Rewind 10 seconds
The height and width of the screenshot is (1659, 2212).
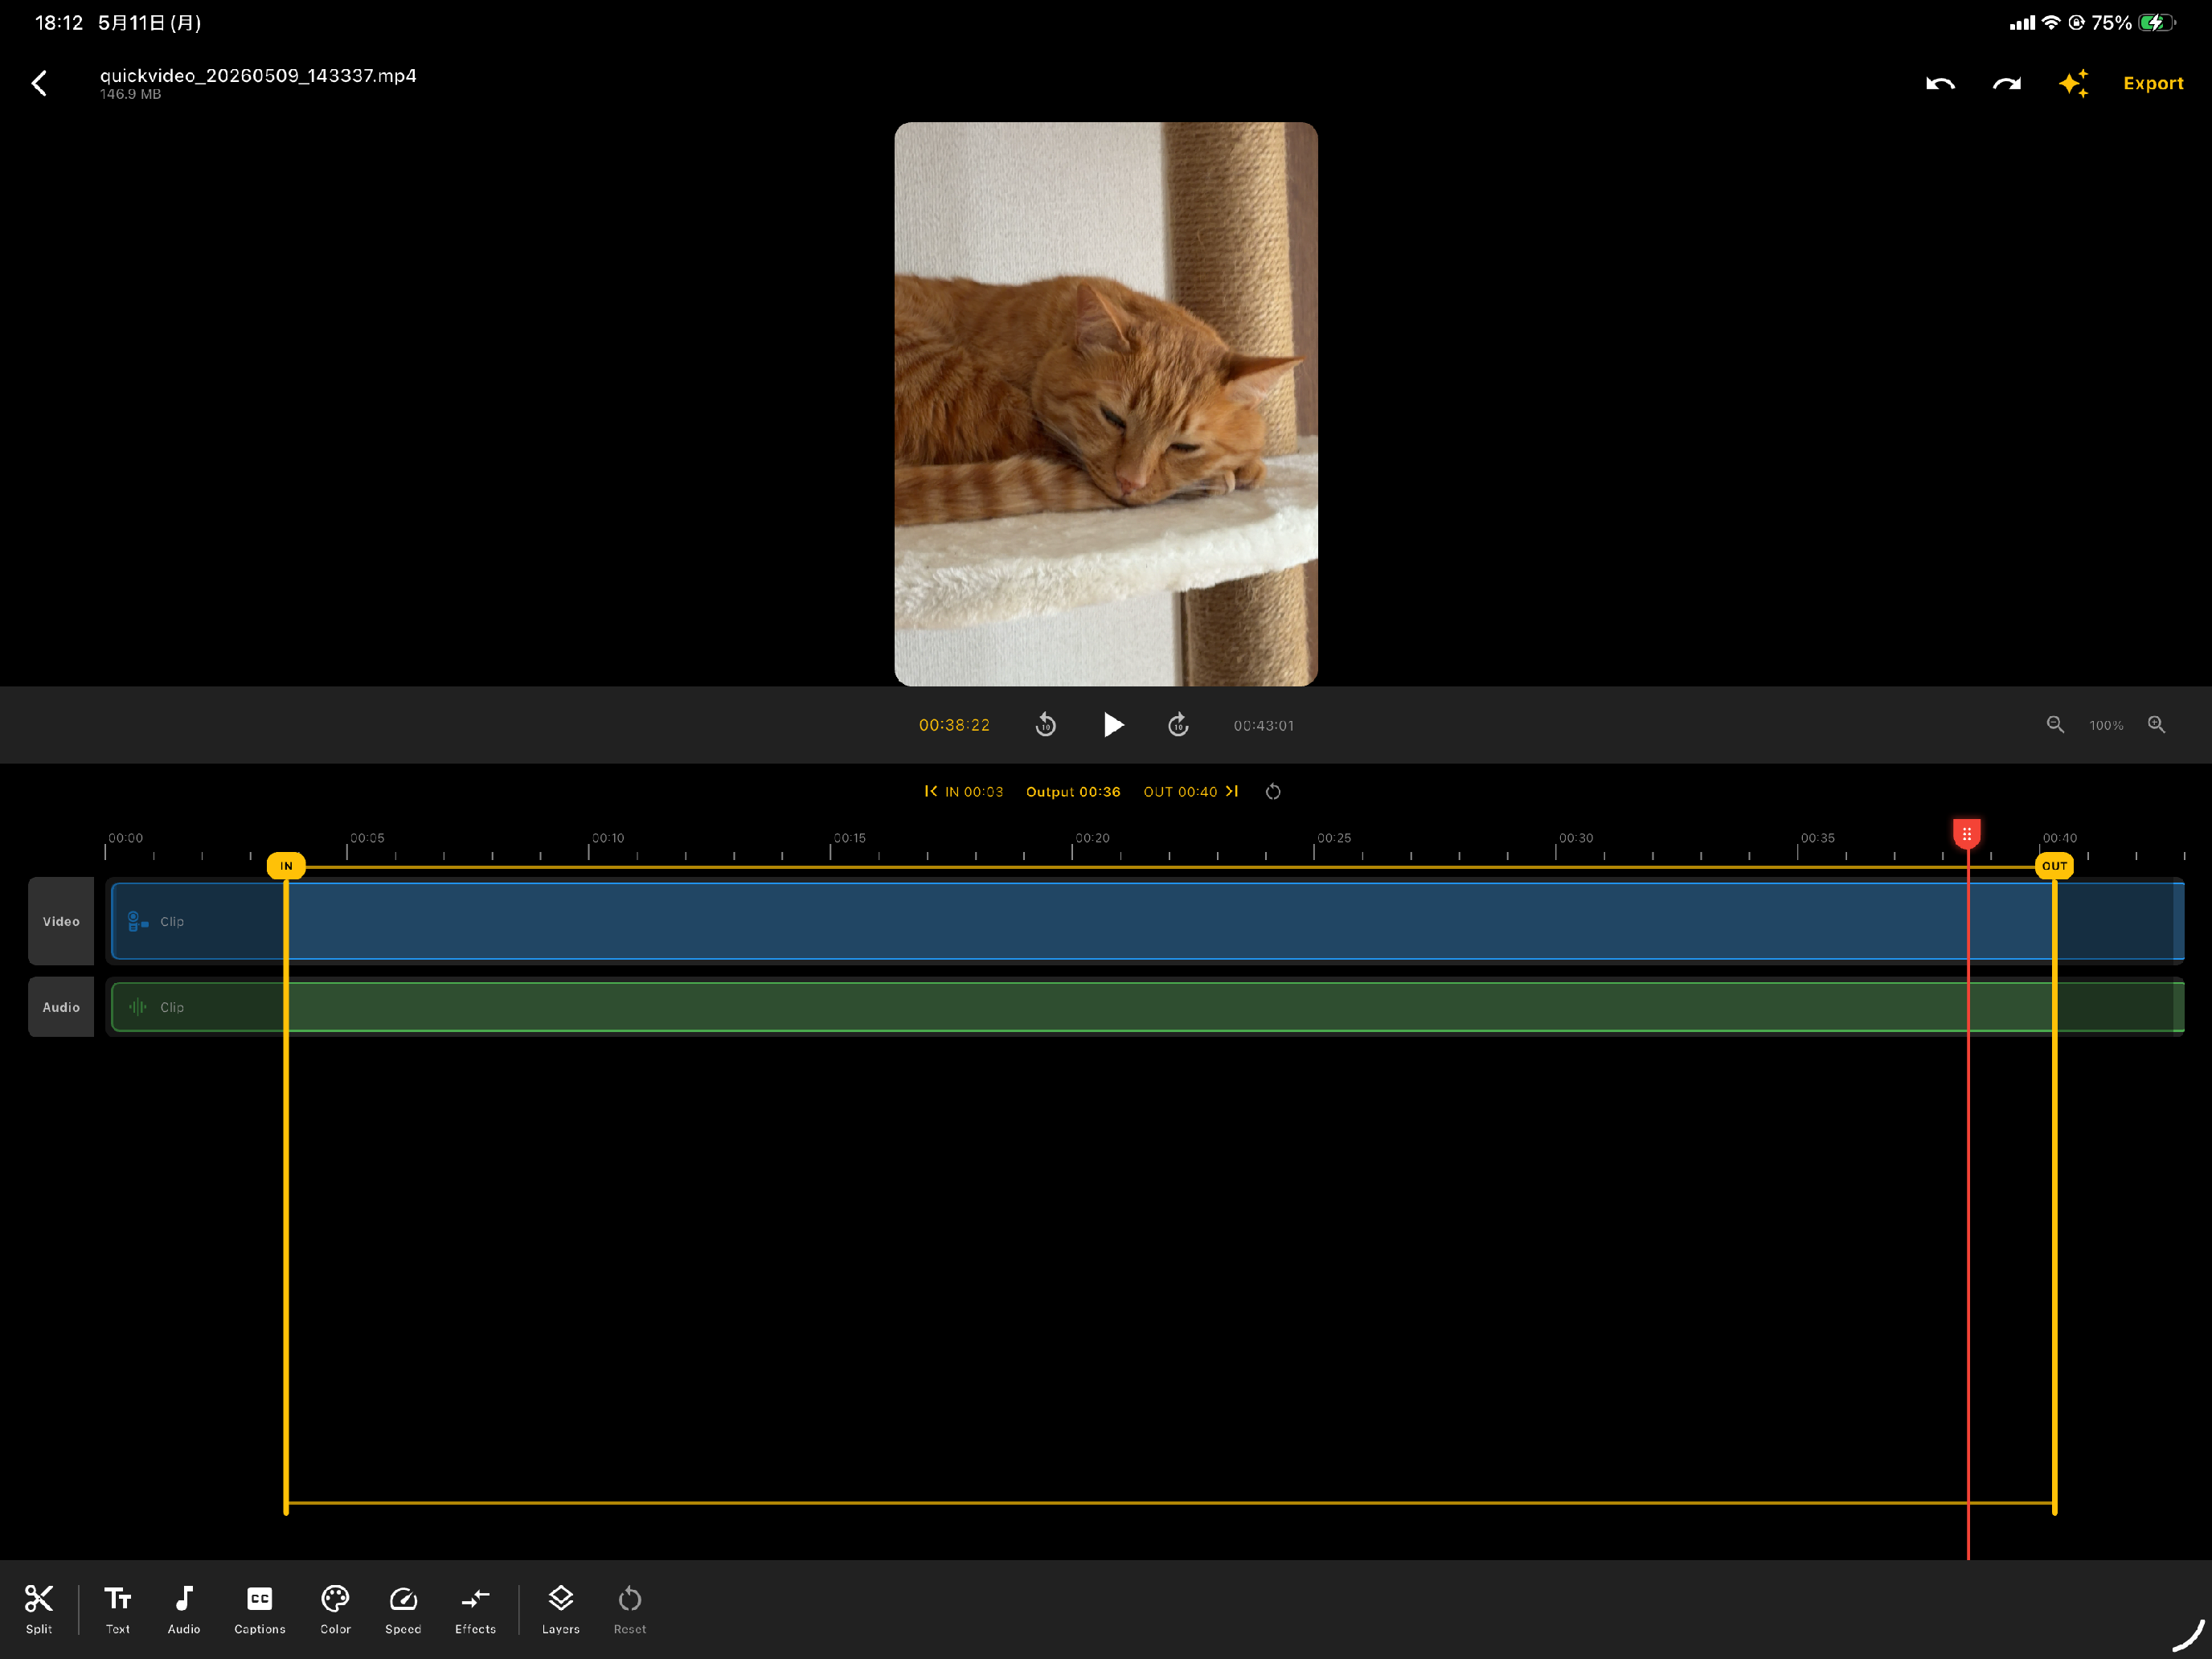click(1046, 725)
